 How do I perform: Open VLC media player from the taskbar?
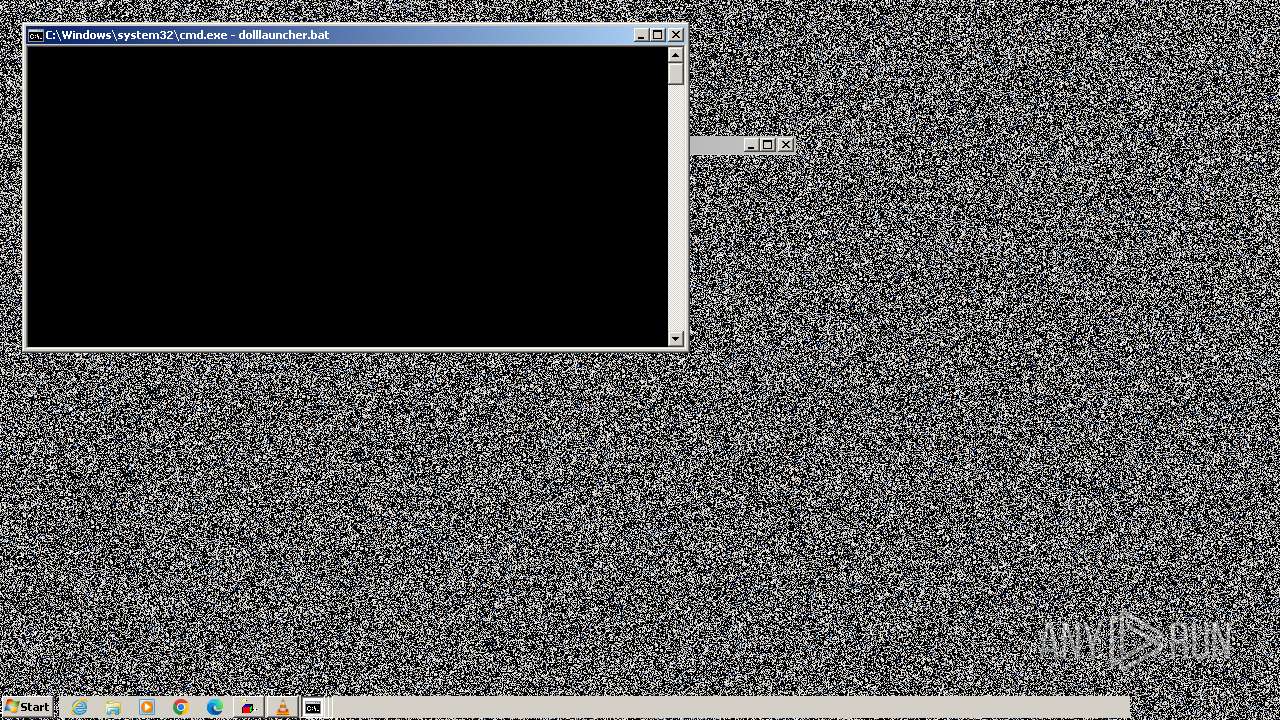282,707
